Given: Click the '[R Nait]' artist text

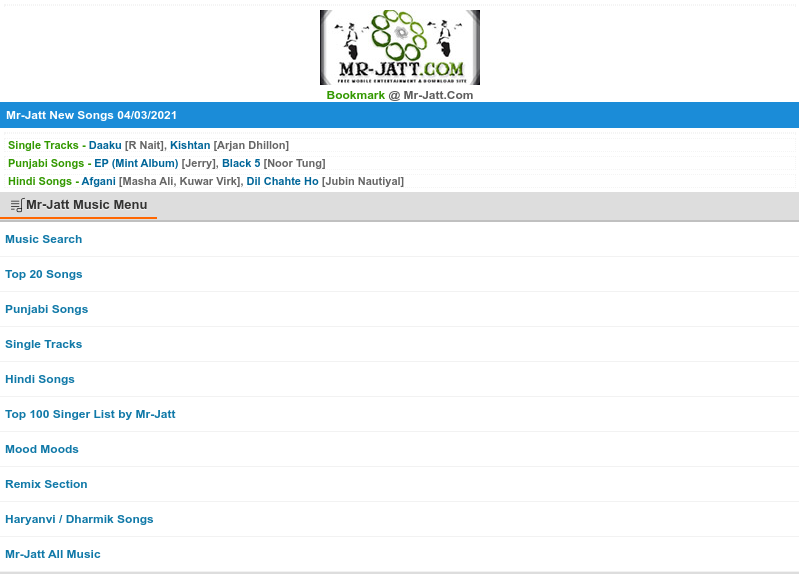Looking at the screenshot, I should click(x=144, y=145).
